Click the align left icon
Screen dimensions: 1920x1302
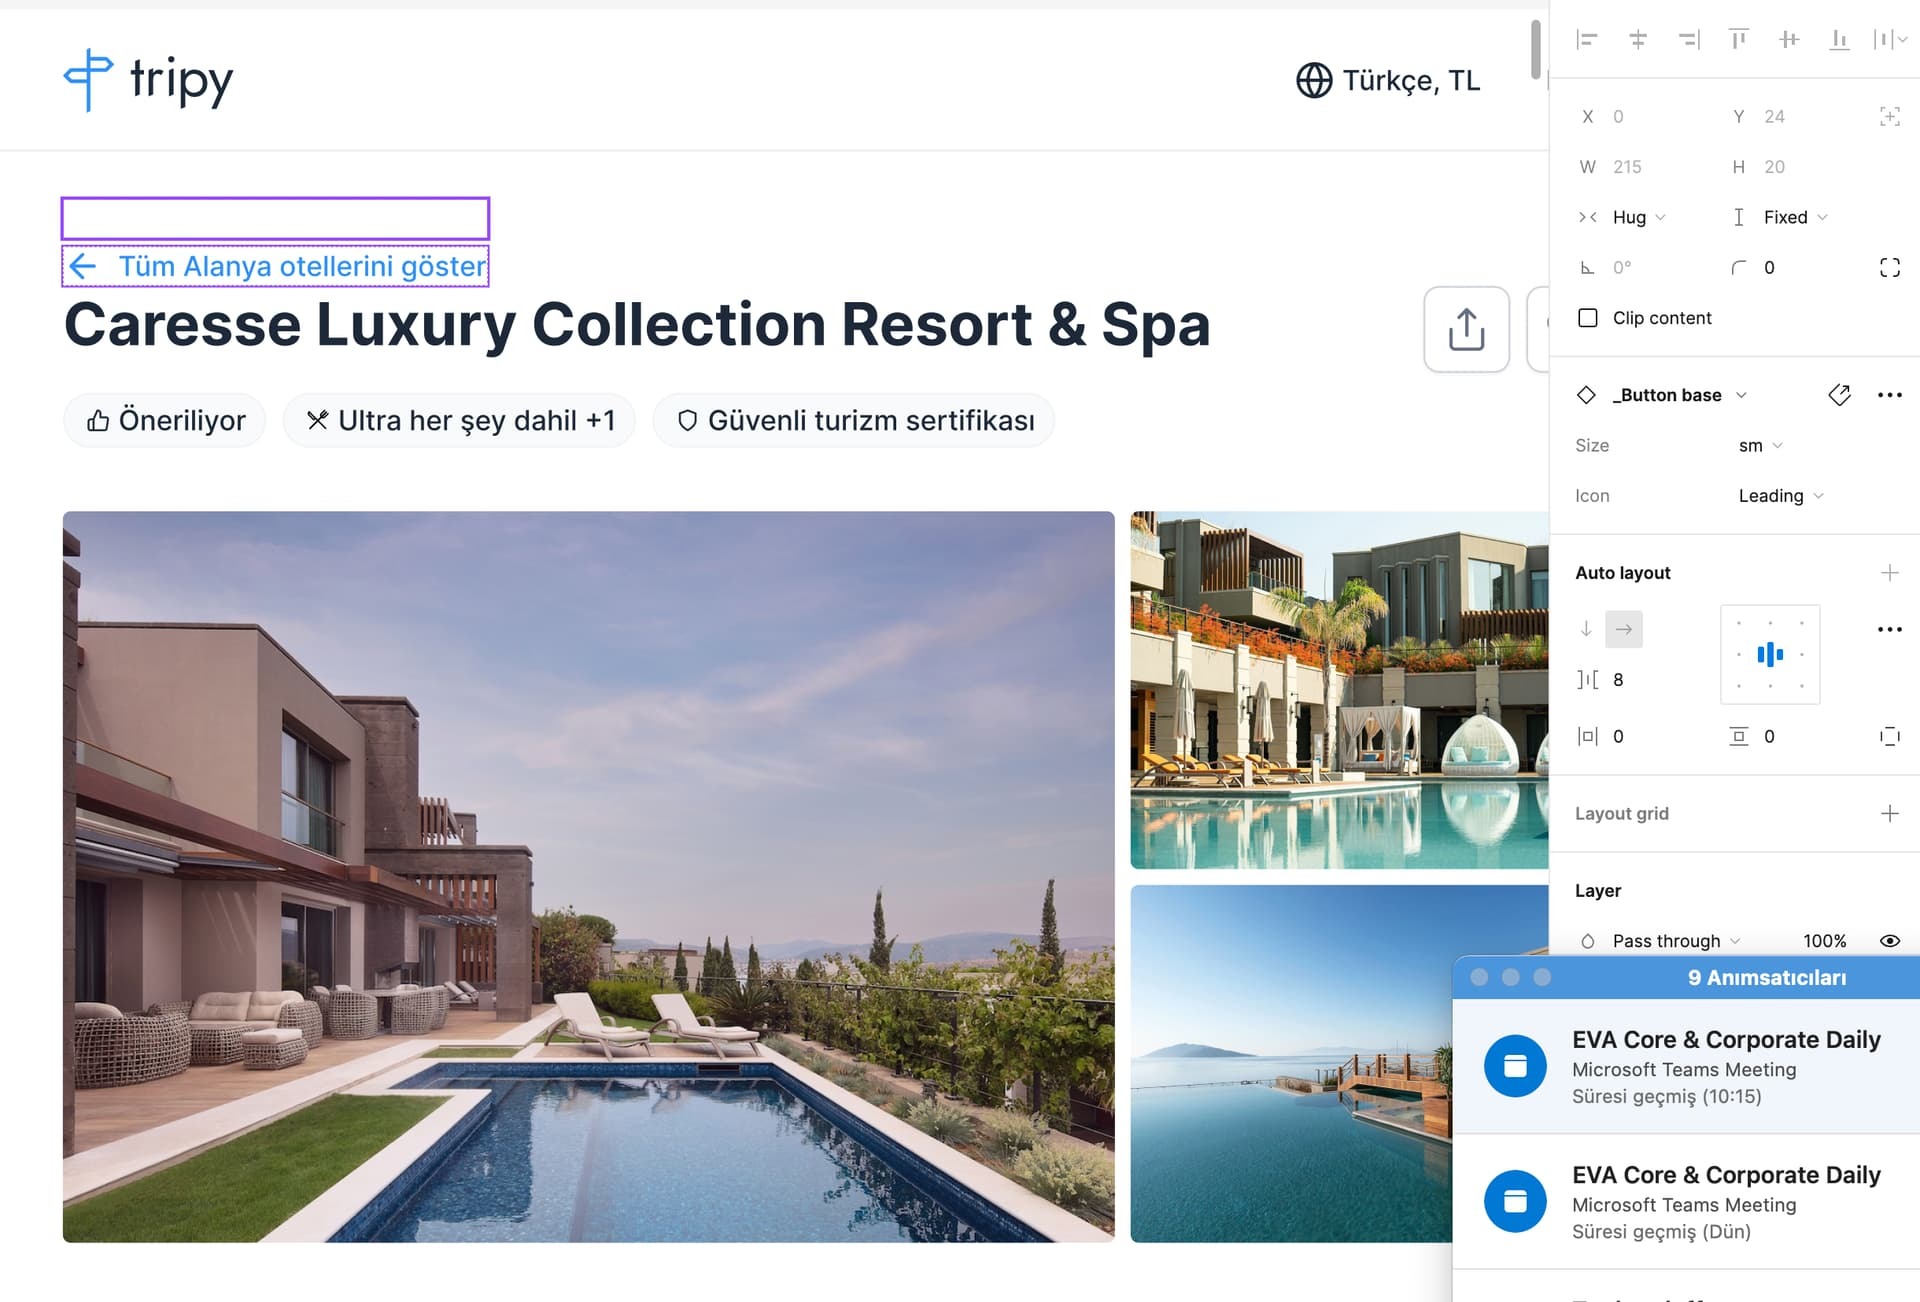coord(1587,39)
